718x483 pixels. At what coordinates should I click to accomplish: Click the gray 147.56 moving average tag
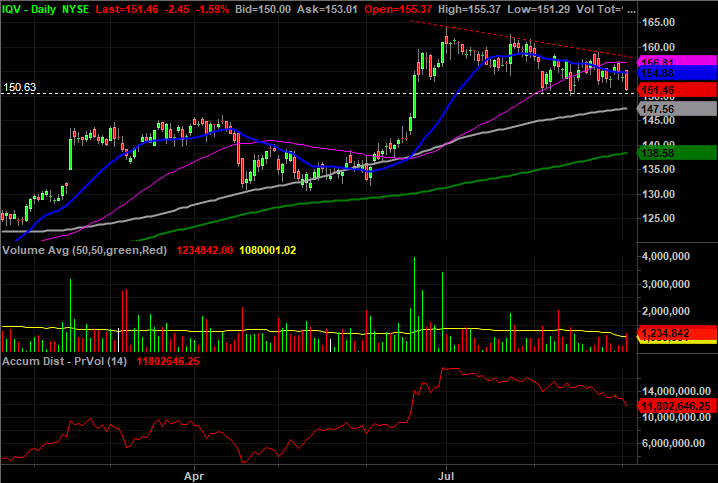click(677, 109)
